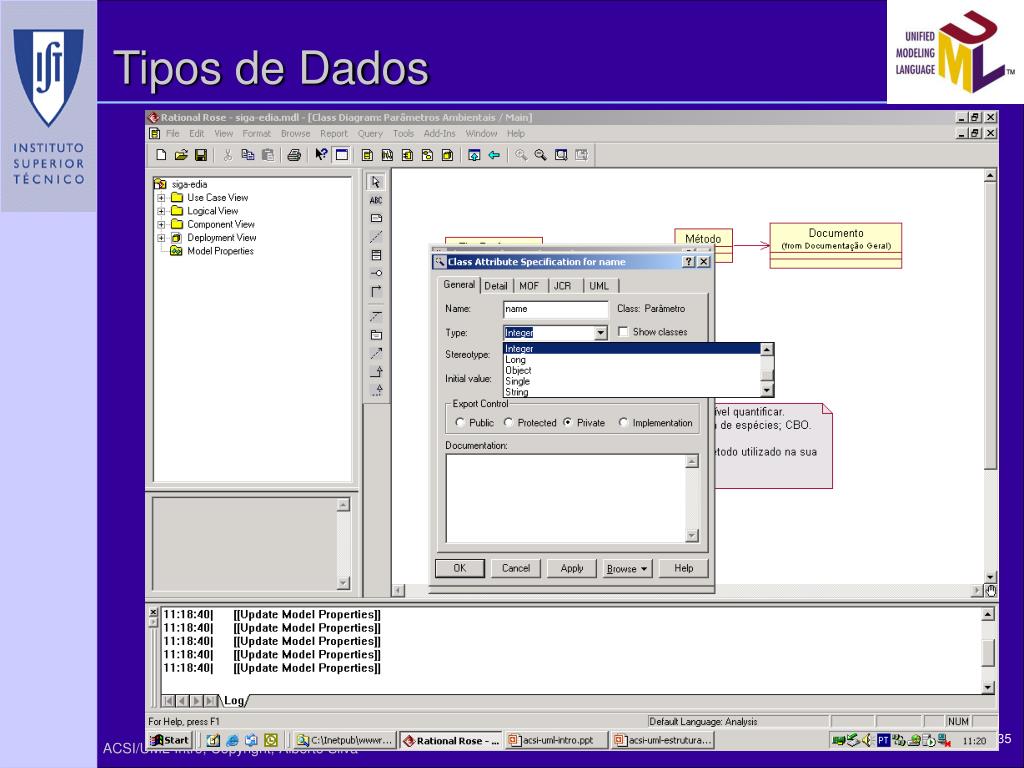The width and height of the screenshot is (1024, 768).
Task: Select the Selection pointer tool
Action: (x=376, y=182)
